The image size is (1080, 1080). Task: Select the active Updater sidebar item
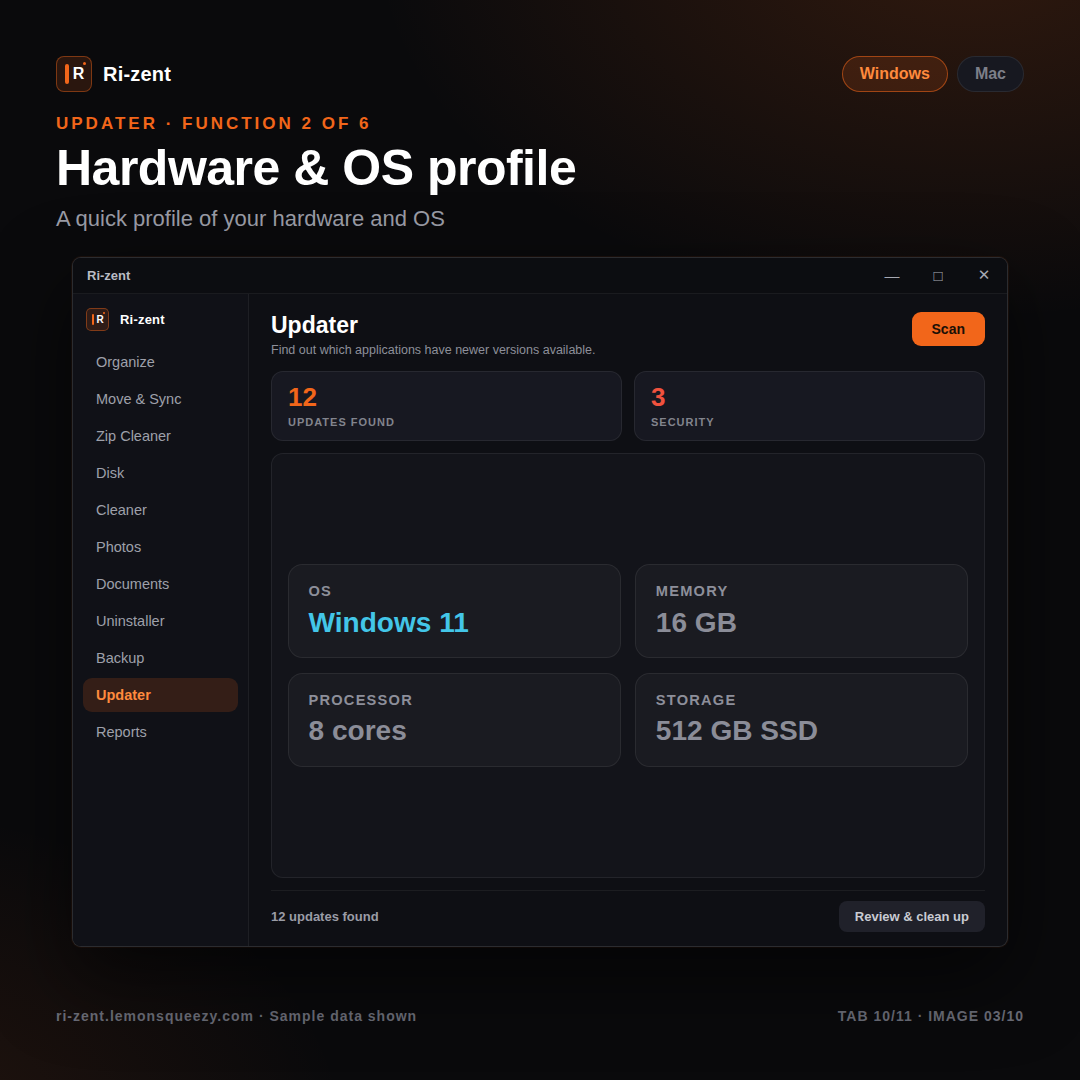160,695
